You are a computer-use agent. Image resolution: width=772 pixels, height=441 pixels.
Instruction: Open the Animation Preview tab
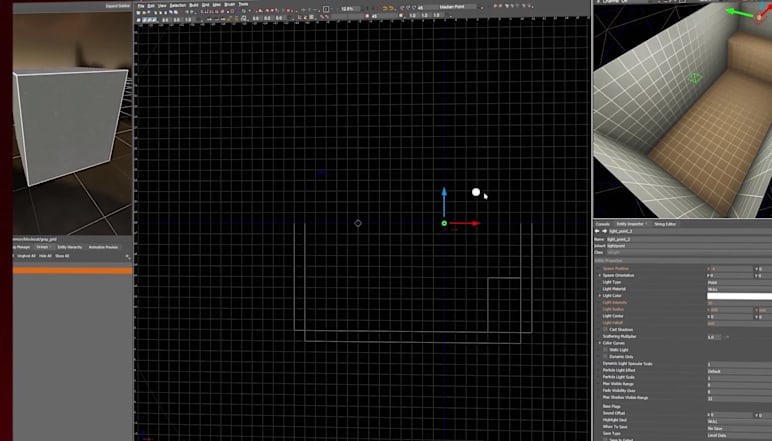[103, 247]
